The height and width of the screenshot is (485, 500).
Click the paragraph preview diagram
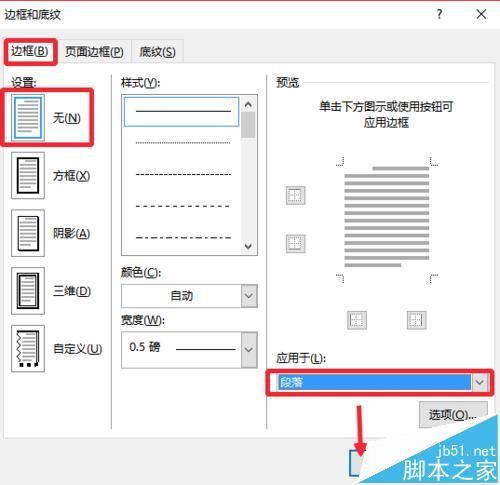coord(387,217)
